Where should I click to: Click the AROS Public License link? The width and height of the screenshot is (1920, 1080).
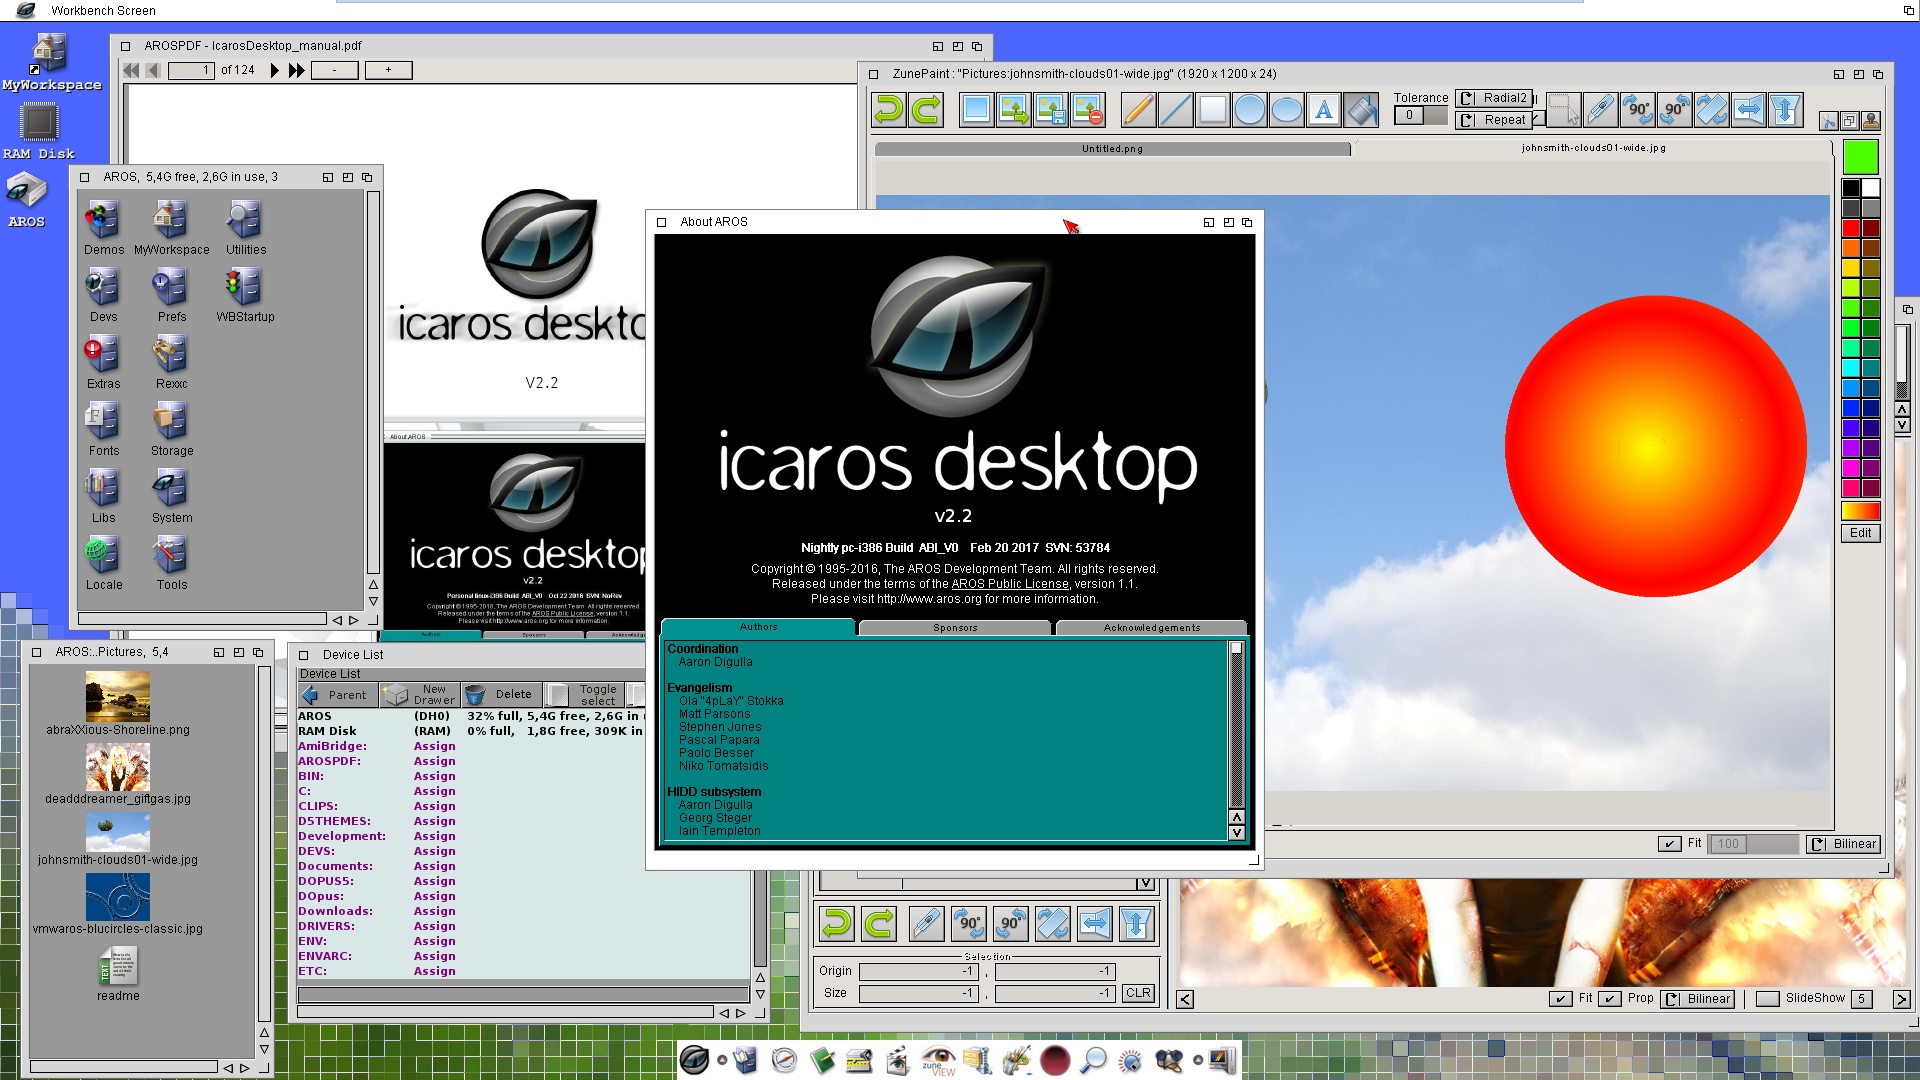(x=1010, y=584)
